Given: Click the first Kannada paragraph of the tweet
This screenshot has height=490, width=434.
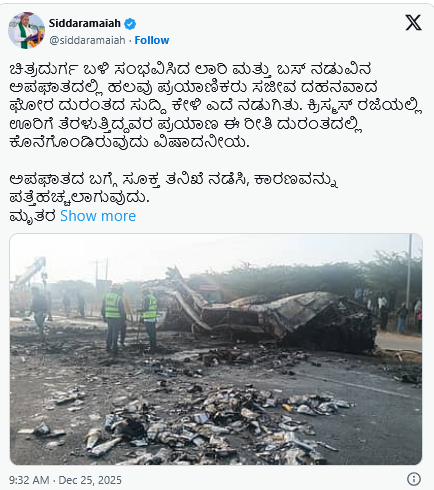Looking at the screenshot, I should tap(216, 105).
